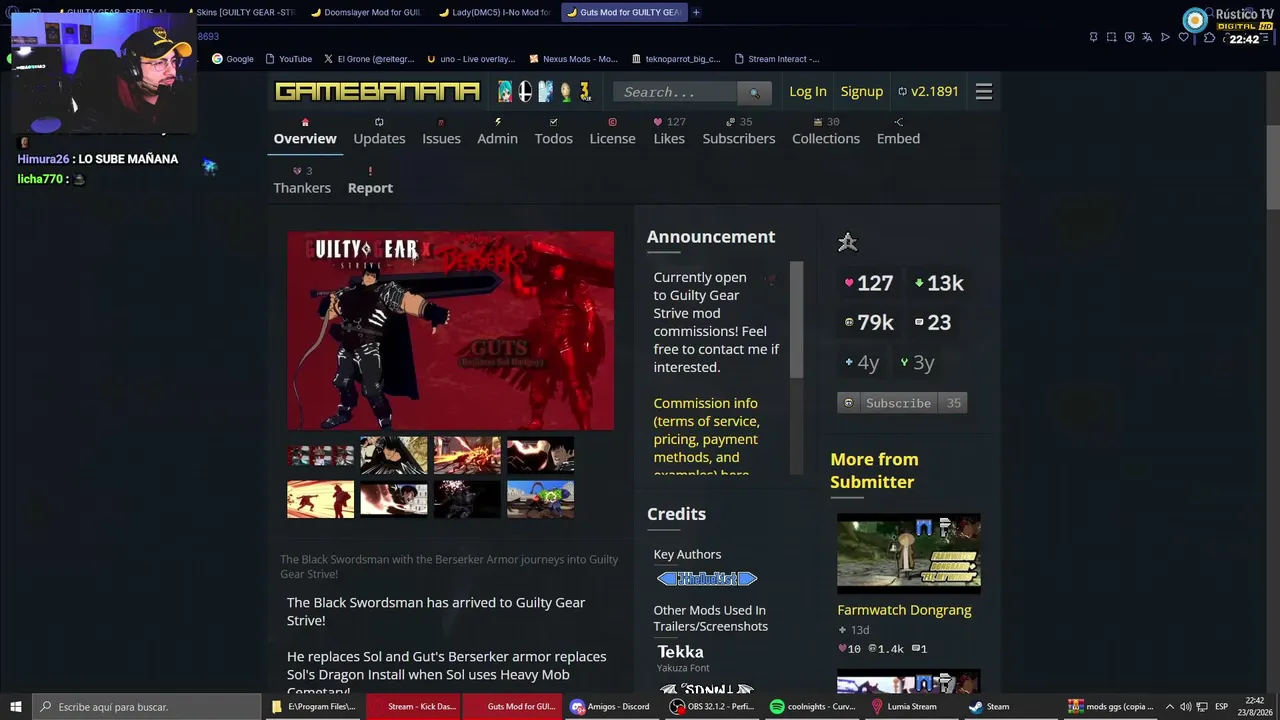This screenshot has width=1280, height=720.
Task: Select the blue-sky green-character screenshot thumbnail
Action: point(540,499)
